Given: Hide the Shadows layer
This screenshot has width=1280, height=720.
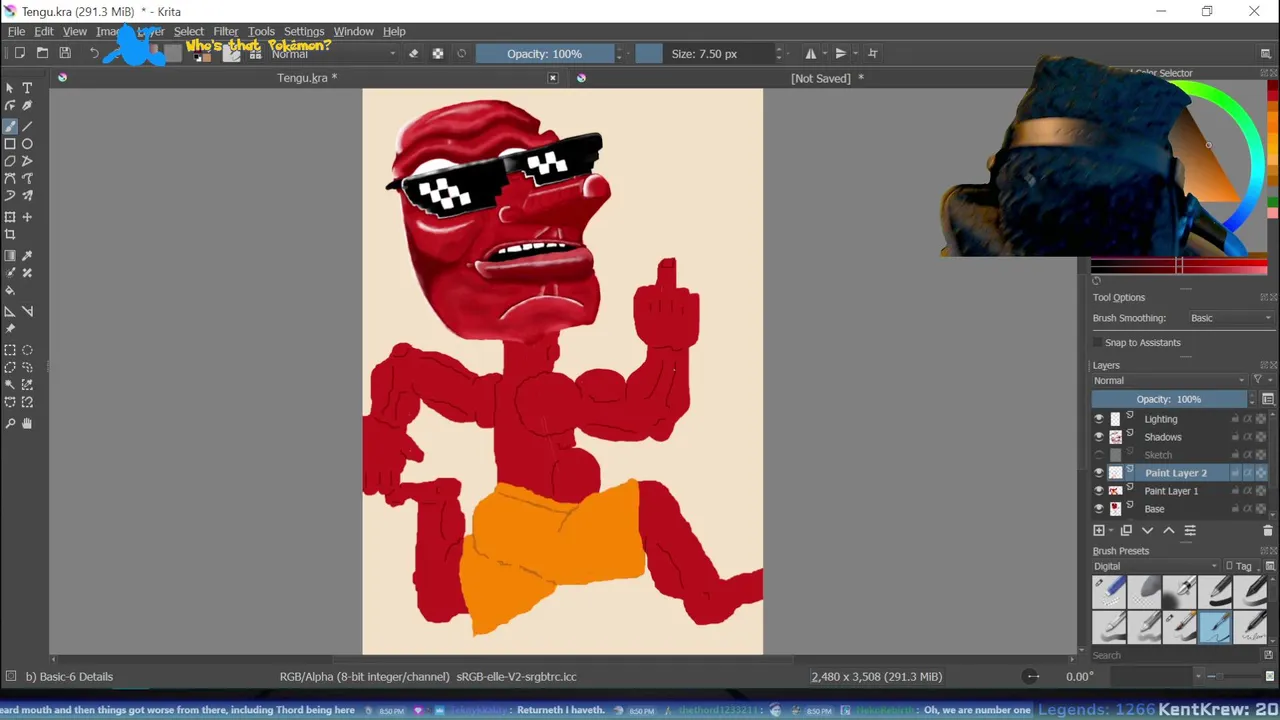Looking at the screenshot, I should coord(1099,437).
